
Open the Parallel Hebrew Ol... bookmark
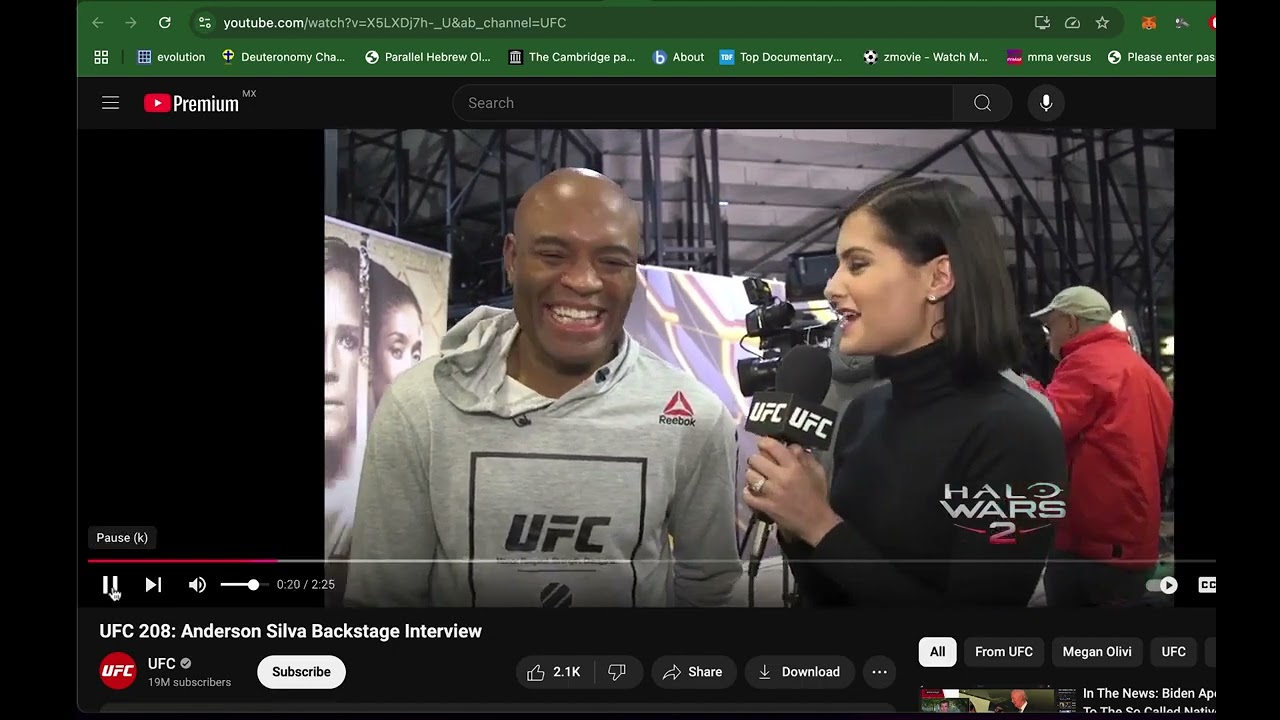pos(428,57)
